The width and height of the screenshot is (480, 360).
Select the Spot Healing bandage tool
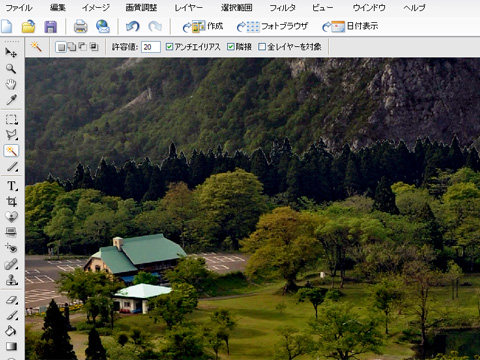click(11, 264)
